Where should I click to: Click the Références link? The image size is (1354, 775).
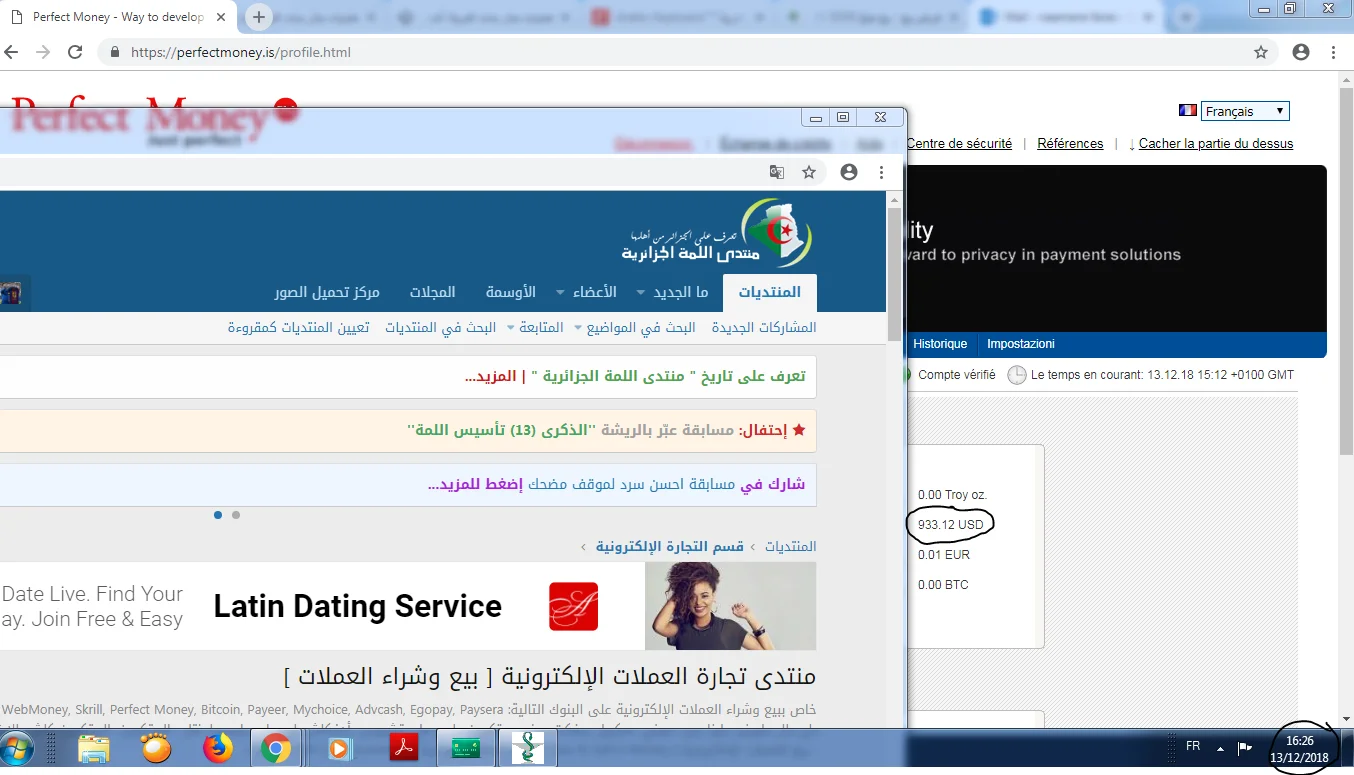1070,144
